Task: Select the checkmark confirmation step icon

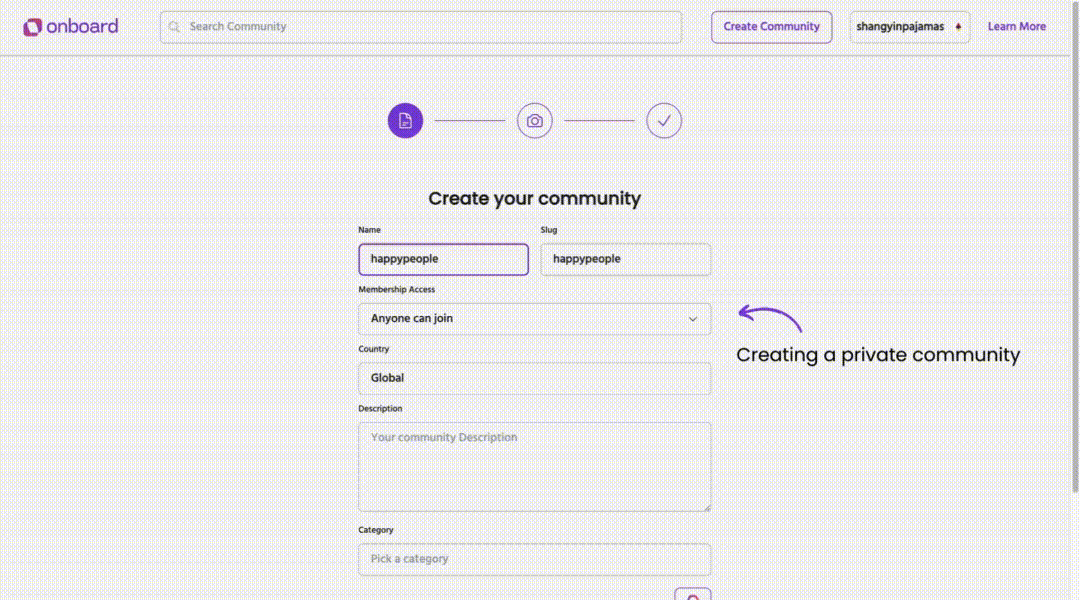Action: (664, 121)
